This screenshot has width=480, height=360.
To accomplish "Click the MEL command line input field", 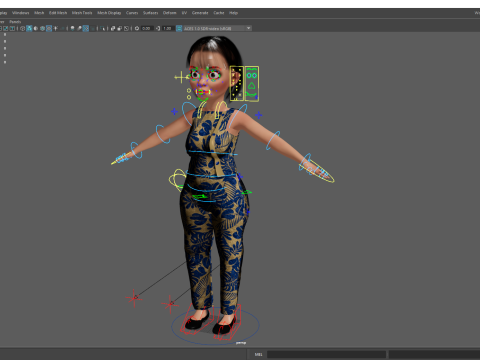I will pos(326,354).
